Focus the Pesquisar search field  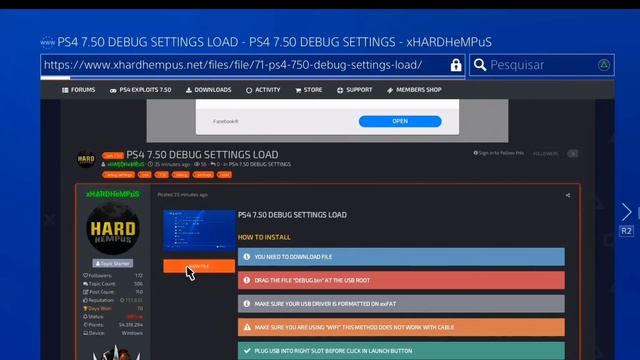(x=542, y=65)
